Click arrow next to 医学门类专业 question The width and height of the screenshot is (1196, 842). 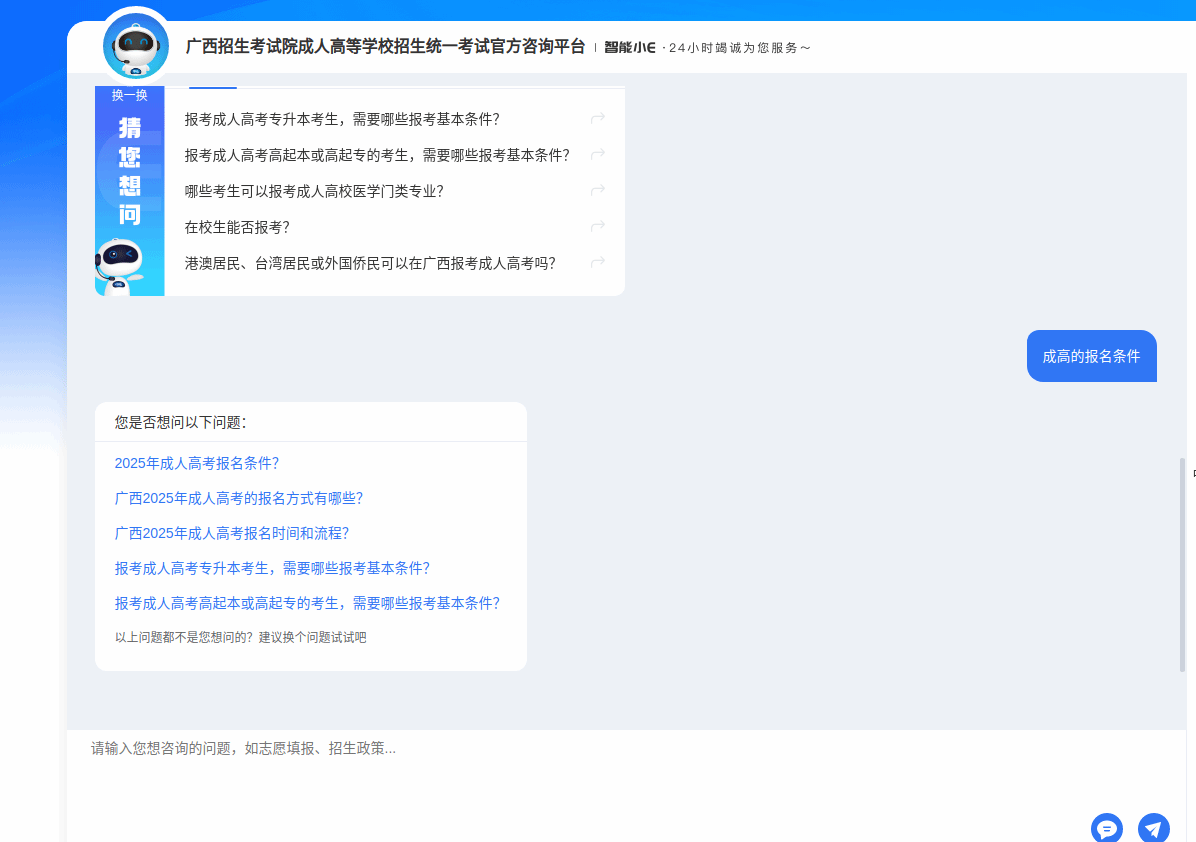[598, 191]
